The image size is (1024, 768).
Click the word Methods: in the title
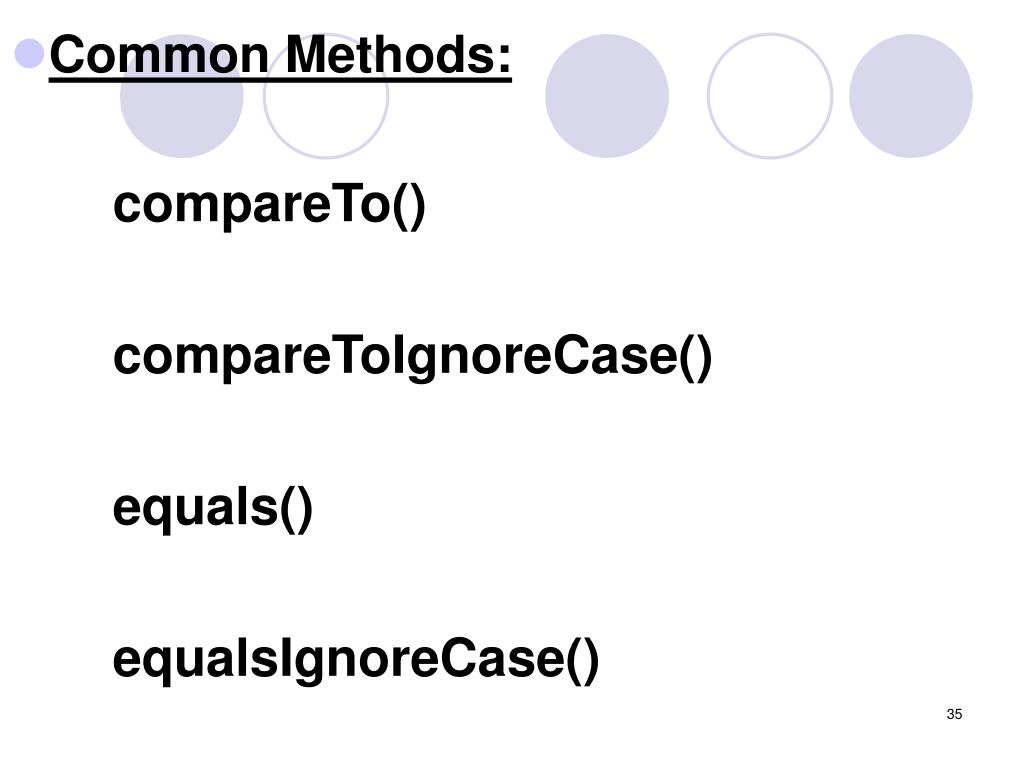[398, 55]
